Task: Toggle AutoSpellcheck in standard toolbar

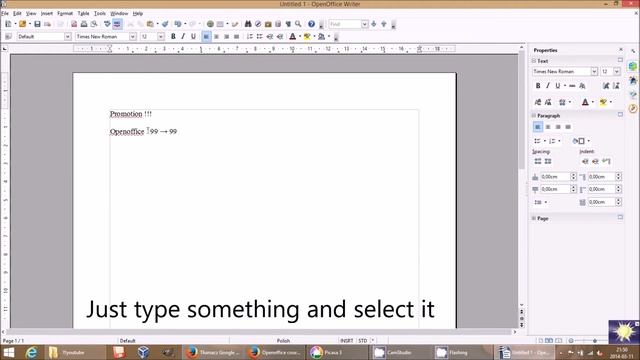Action: coord(117,24)
